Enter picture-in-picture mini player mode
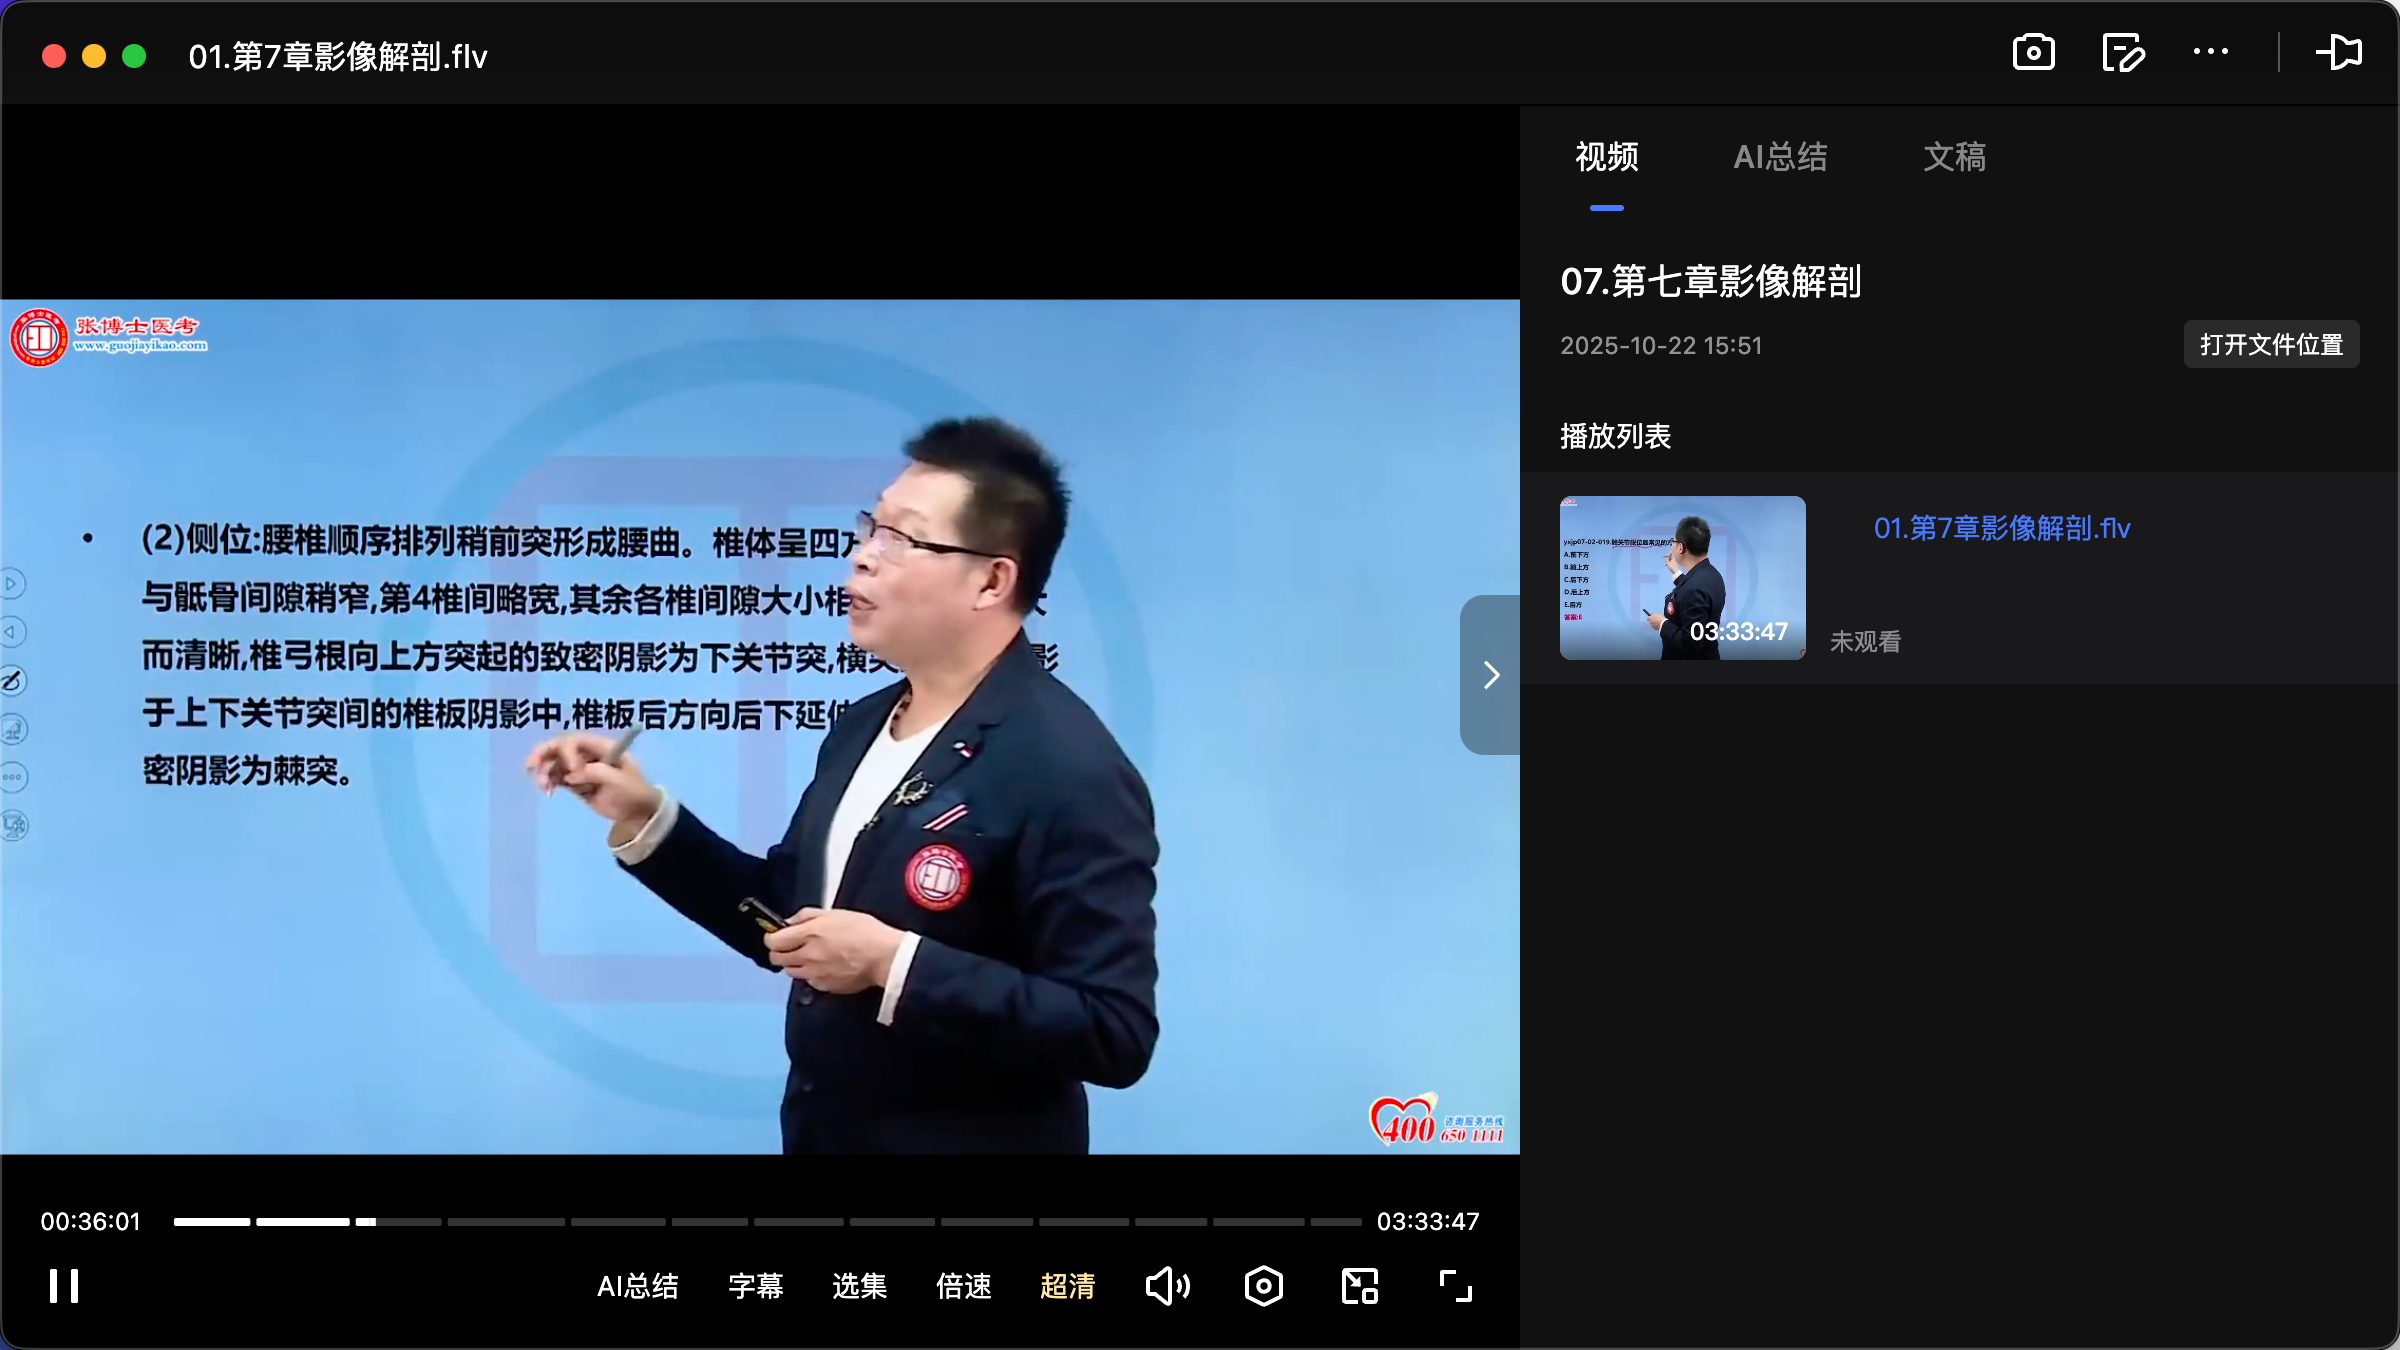This screenshot has width=2400, height=1350. [1358, 1286]
